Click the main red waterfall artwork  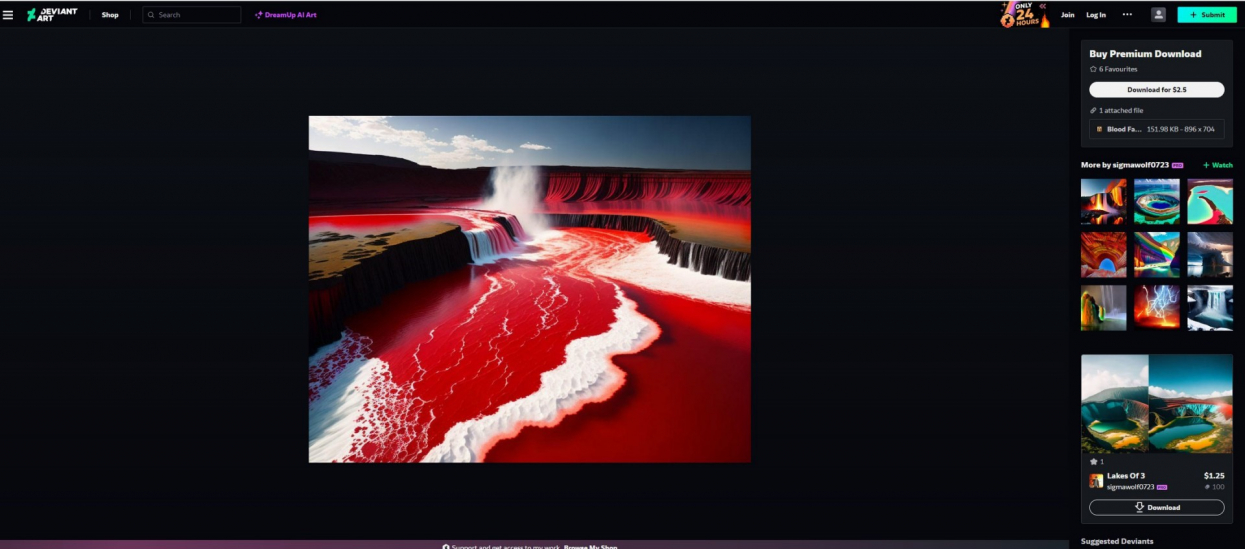coord(529,289)
